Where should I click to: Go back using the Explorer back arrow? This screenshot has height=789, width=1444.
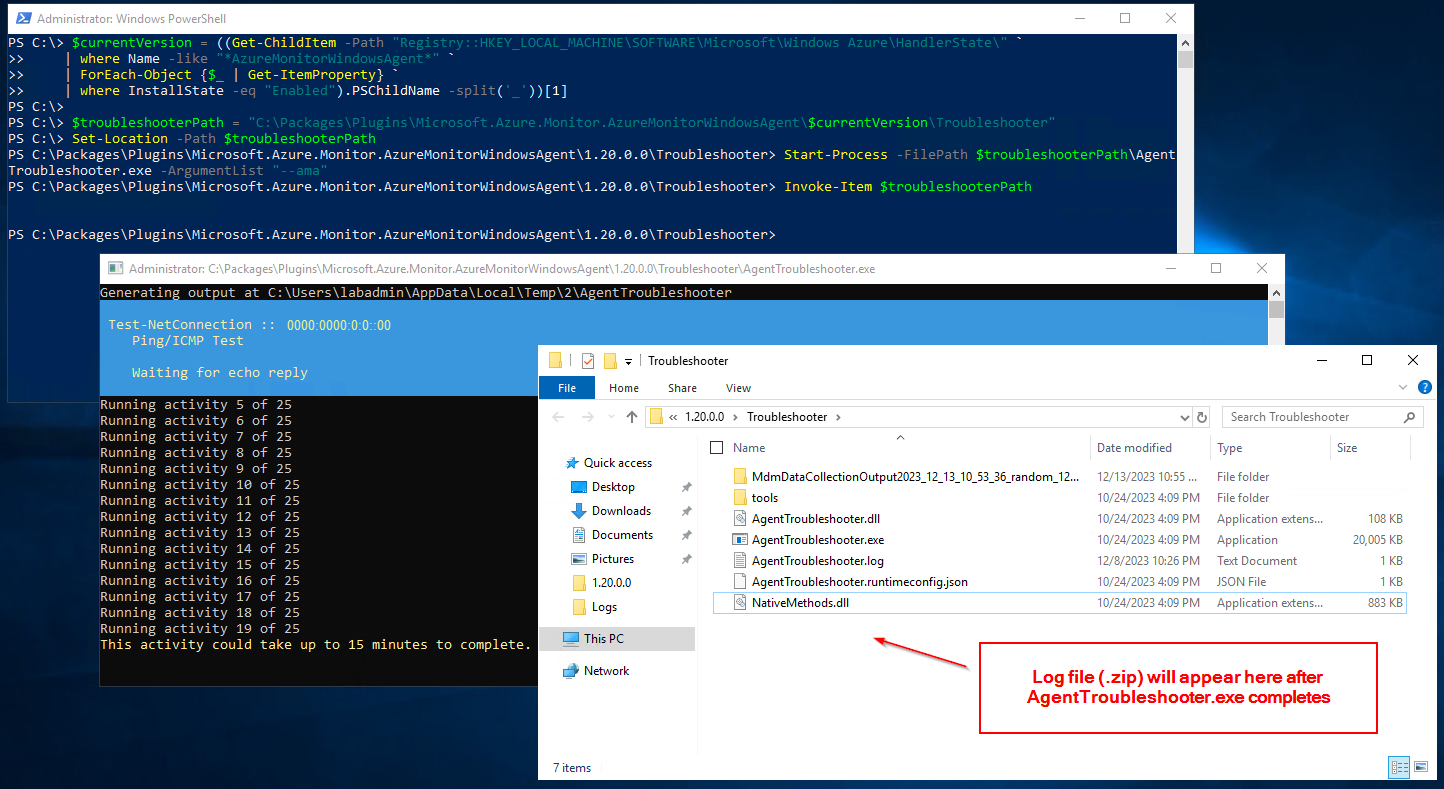[x=558, y=417]
